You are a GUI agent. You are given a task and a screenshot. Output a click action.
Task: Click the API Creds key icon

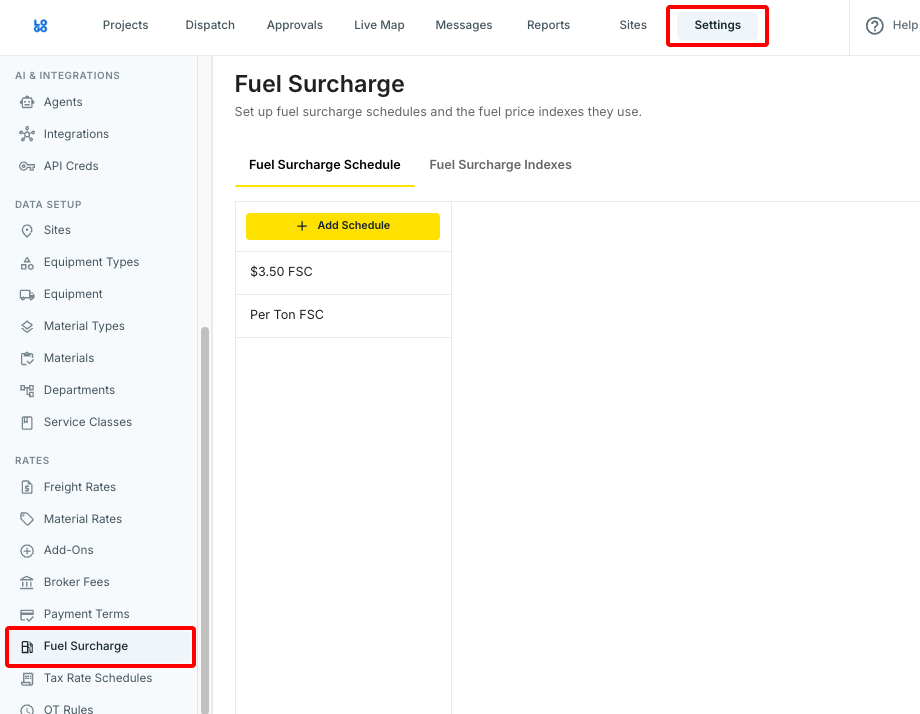[27, 166]
